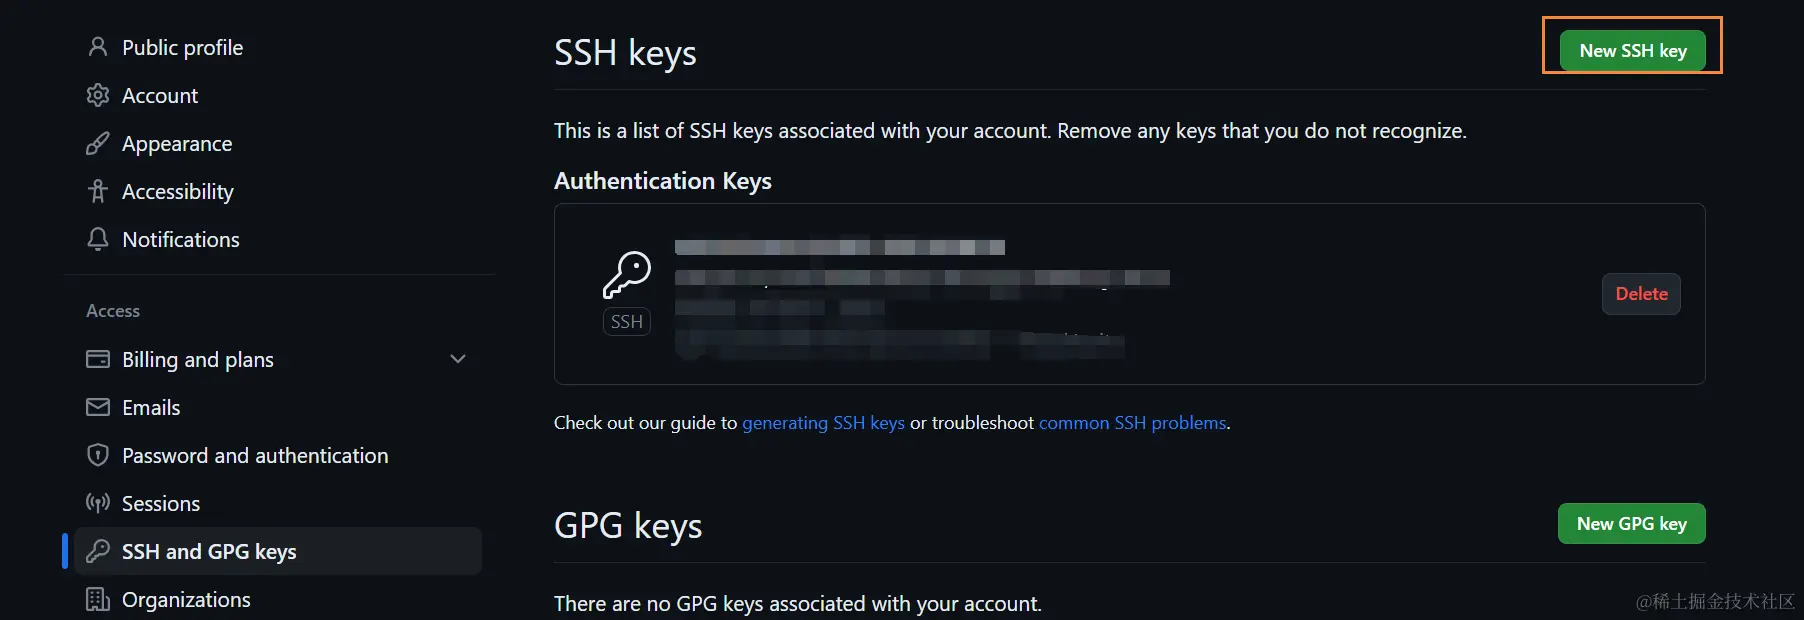Click the Organizations building icon
Image resolution: width=1804 pixels, height=620 pixels.
[x=97, y=599]
